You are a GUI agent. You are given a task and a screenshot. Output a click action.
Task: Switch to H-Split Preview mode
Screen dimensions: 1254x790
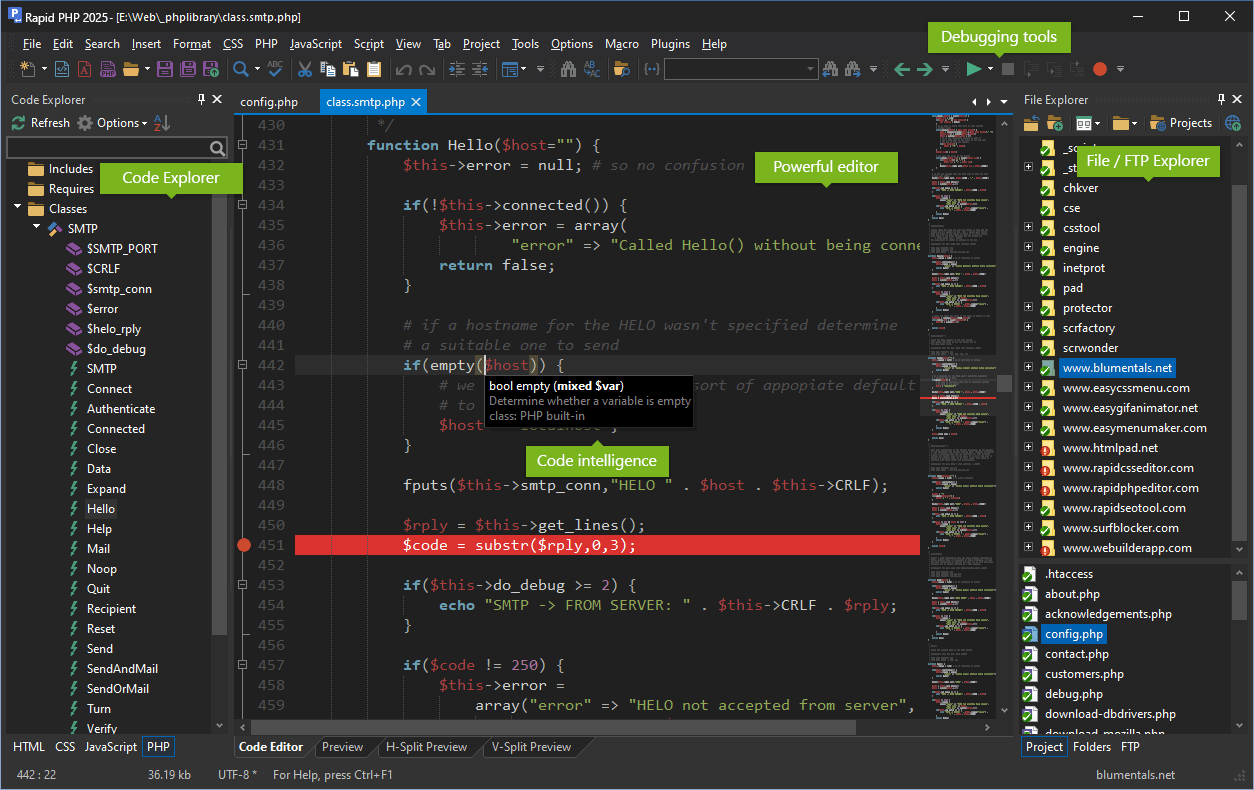(x=428, y=746)
